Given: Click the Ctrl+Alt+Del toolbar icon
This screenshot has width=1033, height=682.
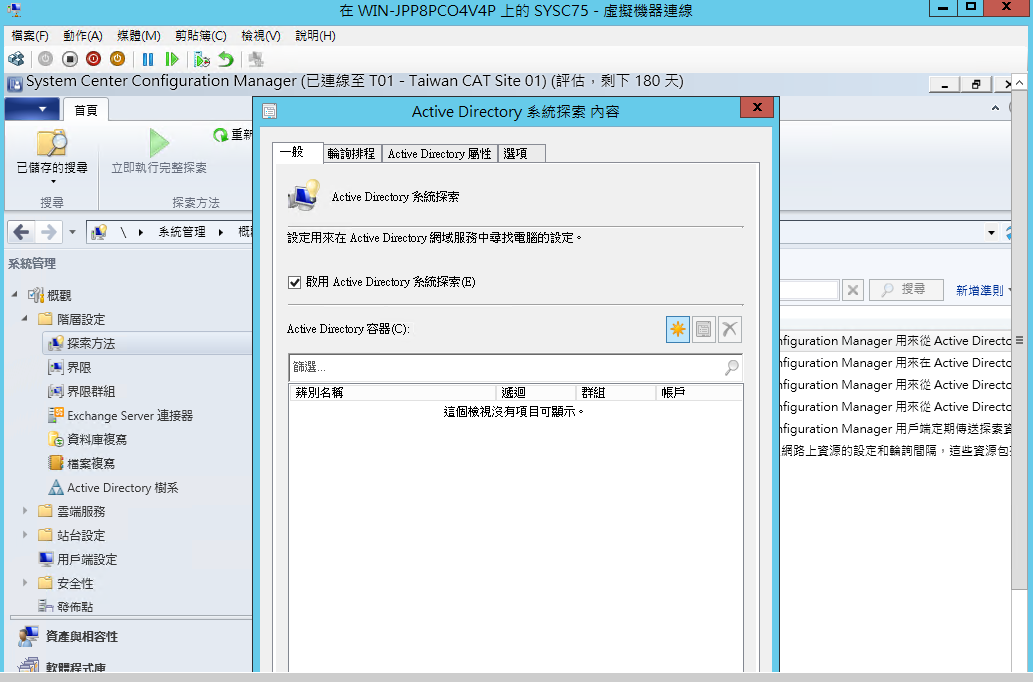Looking at the screenshot, I should [x=16, y=59].
